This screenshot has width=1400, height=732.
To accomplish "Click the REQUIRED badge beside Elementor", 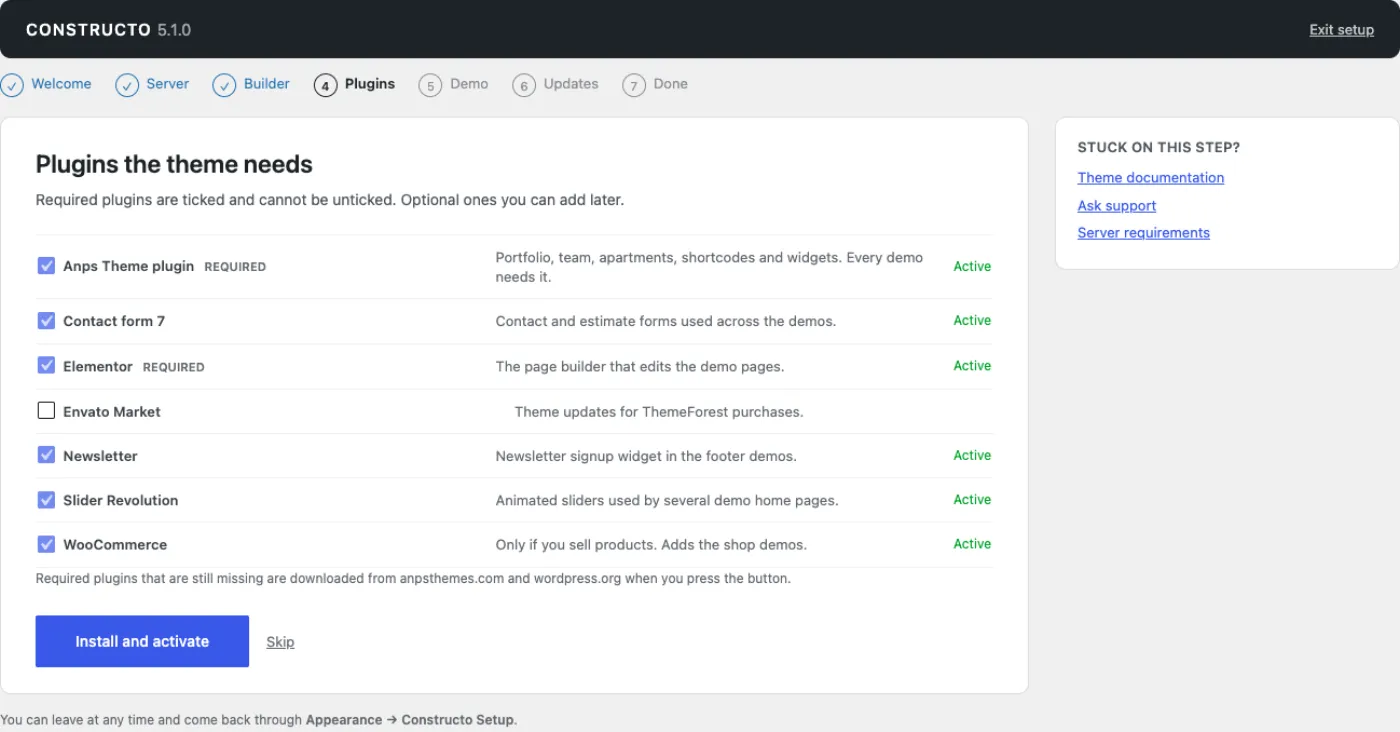I will pyautogui.click(x=174, y=367).
